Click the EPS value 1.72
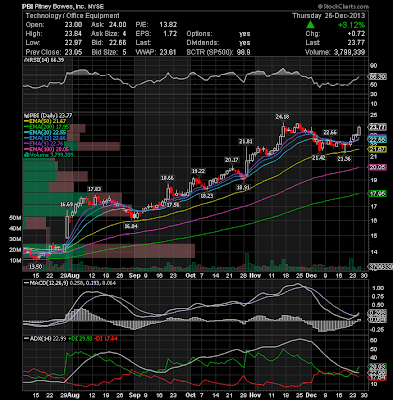The height and width of the screenshot is (400, 393). (170, 34)
